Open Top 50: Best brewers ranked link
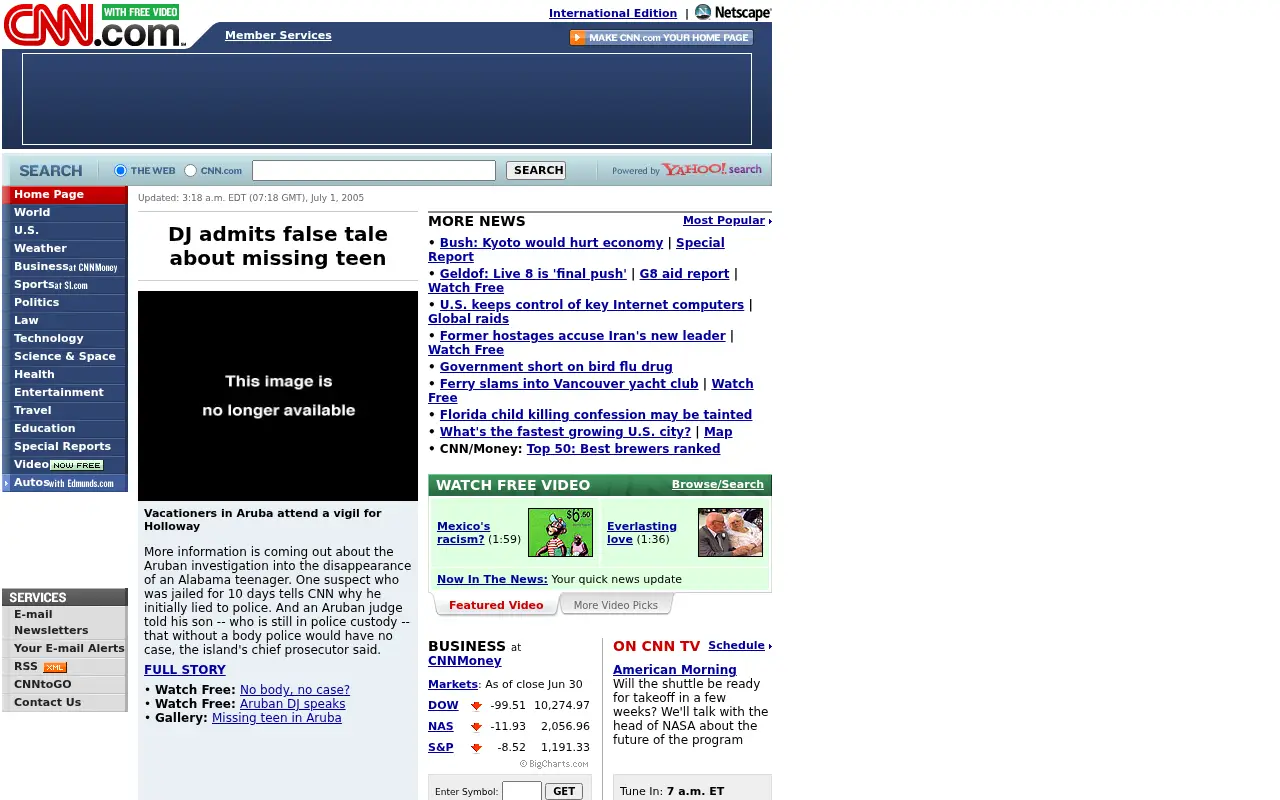1280x800 pixels. [x=623, y=449]
